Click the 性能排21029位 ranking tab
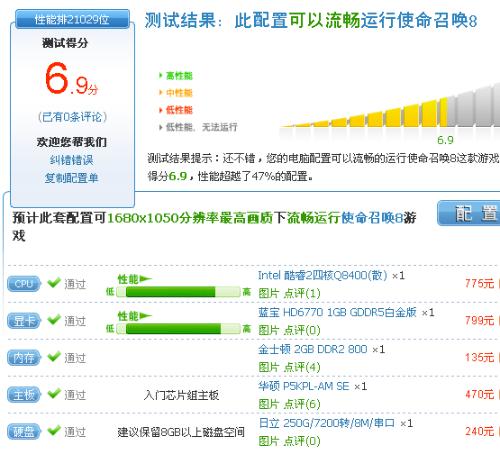This screenshot has width=500, height=455. point(72,19)
